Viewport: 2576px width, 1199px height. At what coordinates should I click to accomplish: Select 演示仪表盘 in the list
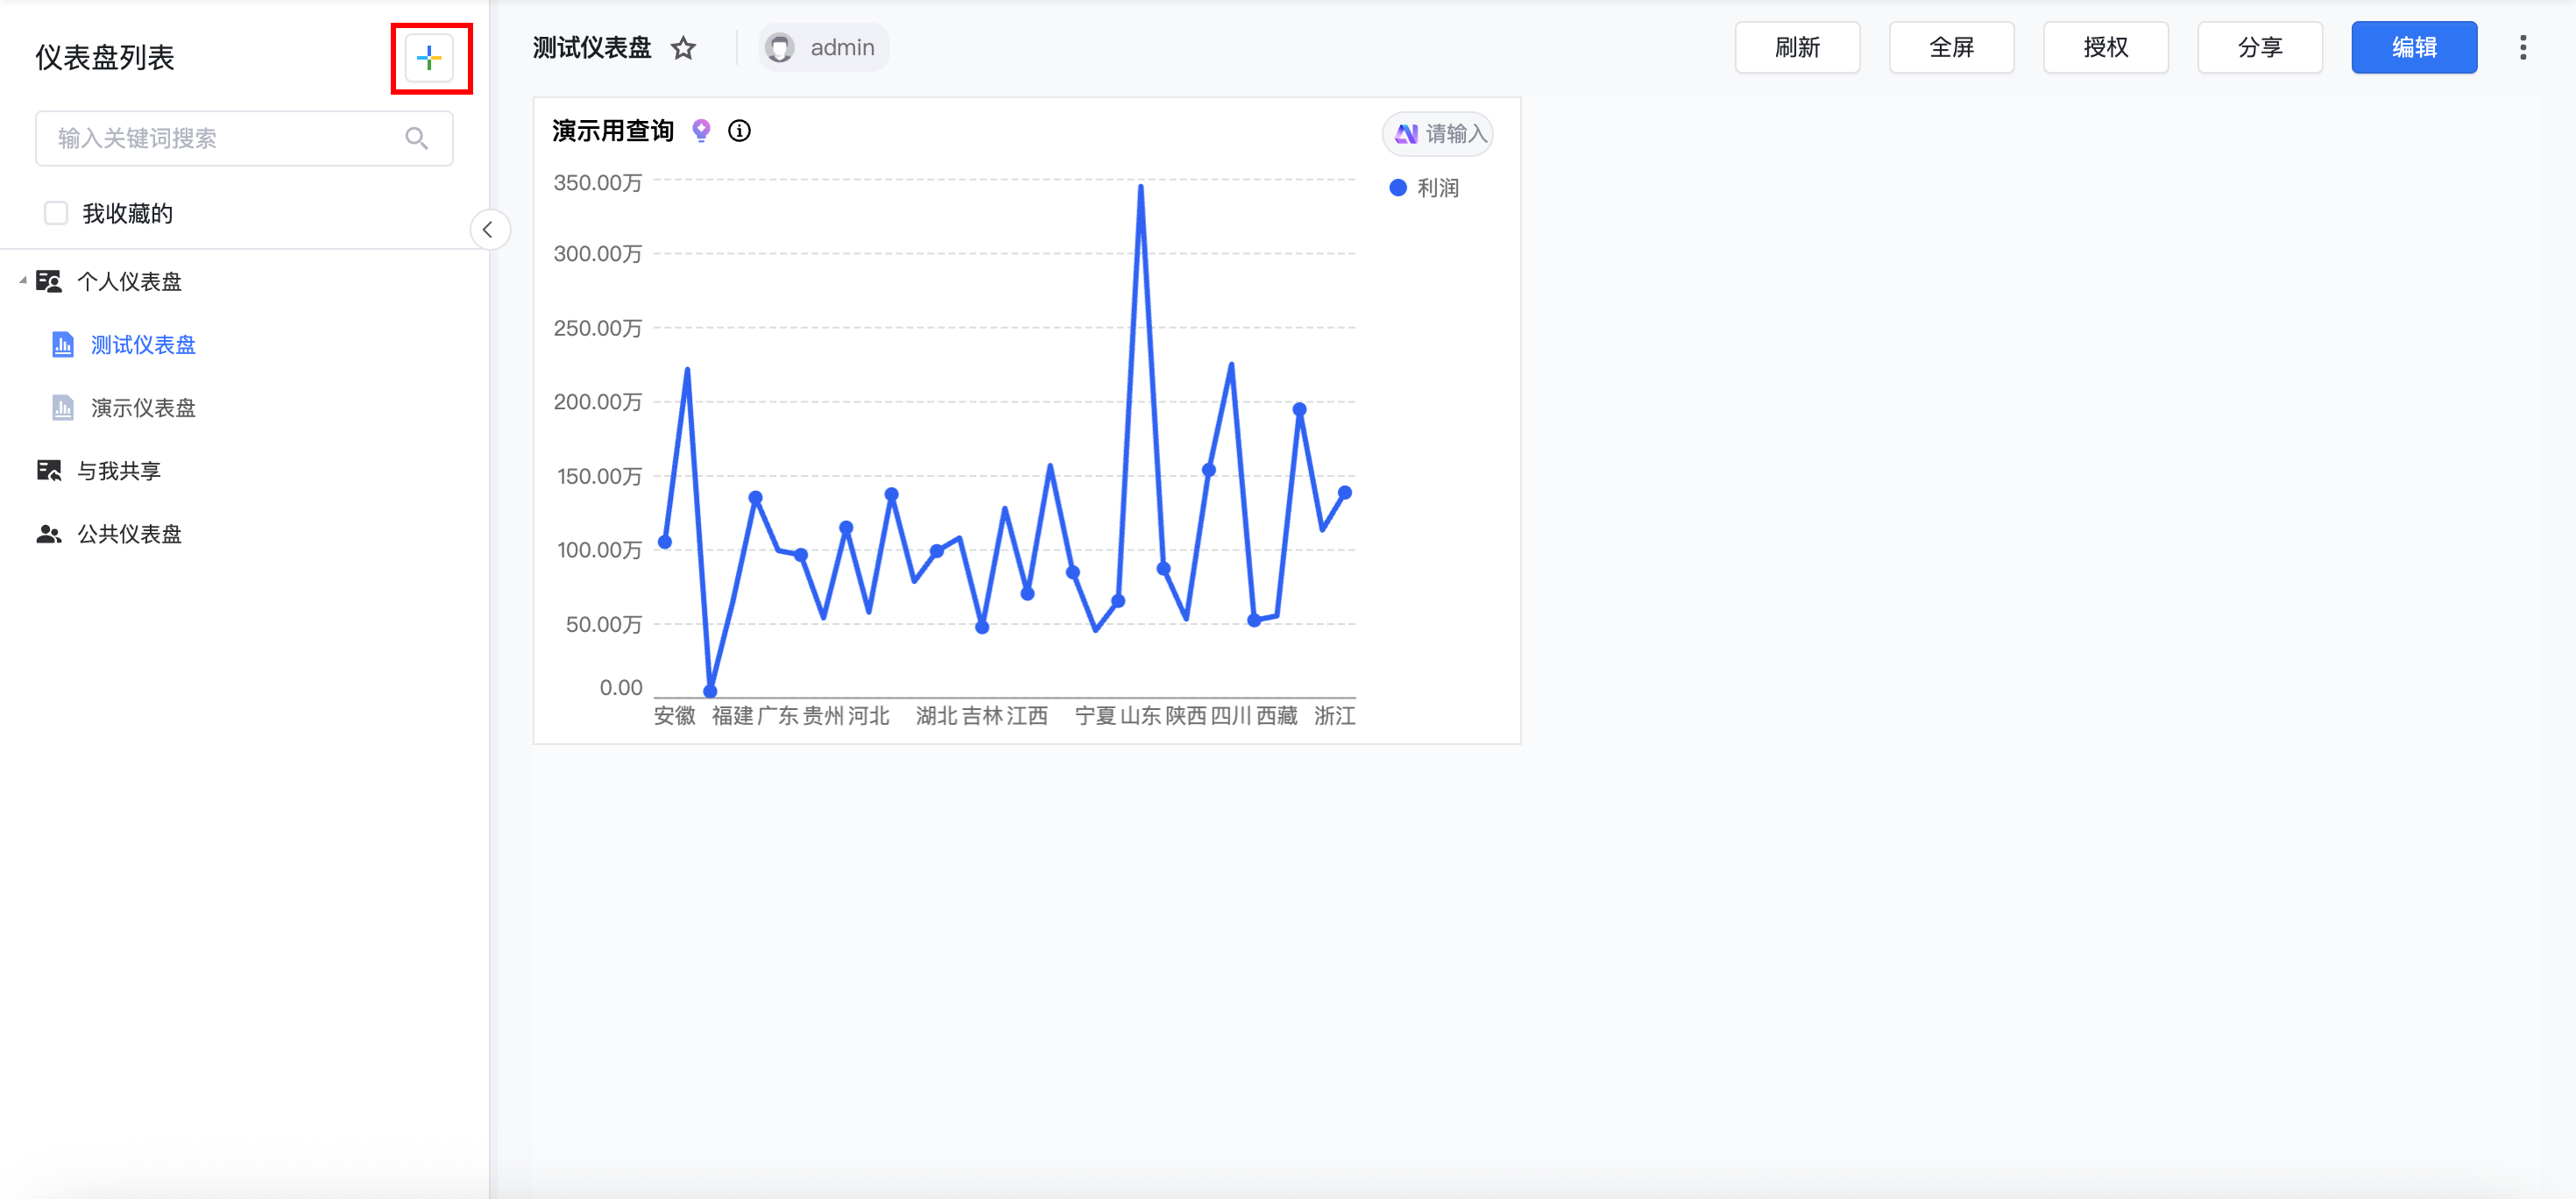pyautogui.click(x=143, y=408)
